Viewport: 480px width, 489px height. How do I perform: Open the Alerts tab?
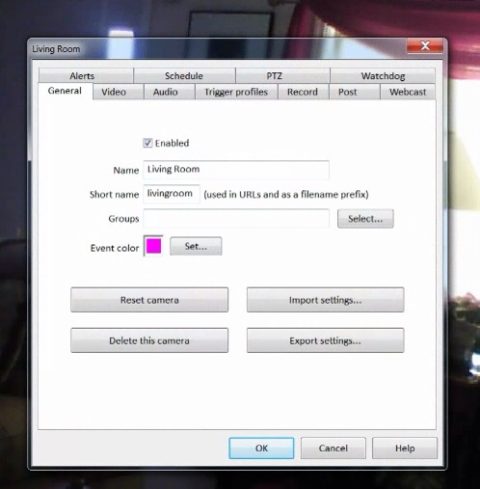tap(86, 76)
